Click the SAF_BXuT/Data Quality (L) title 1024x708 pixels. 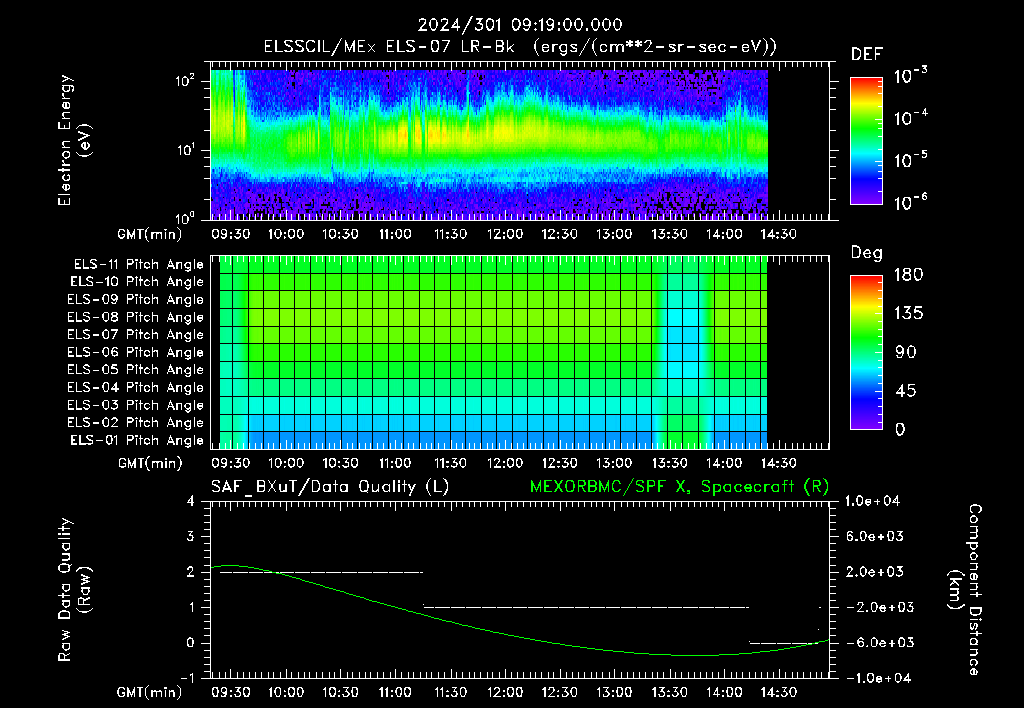click(330, 487)
